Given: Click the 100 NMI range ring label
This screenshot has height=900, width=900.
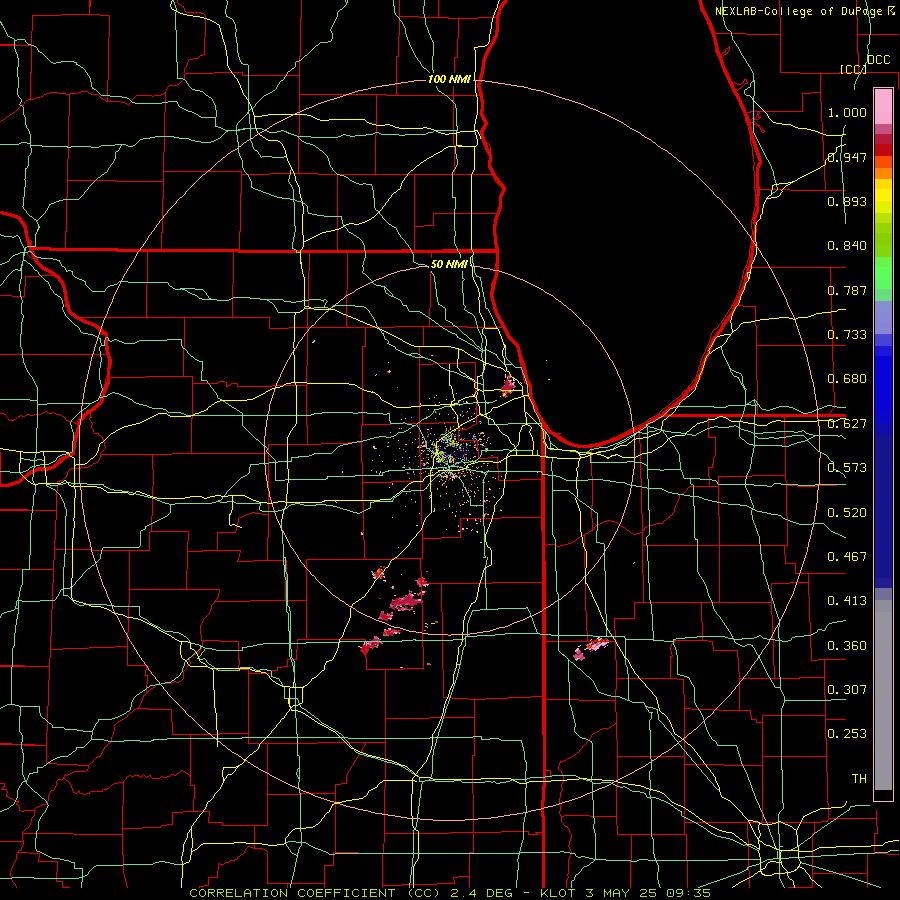Looking at the screenshot, I should click(449, 79).
